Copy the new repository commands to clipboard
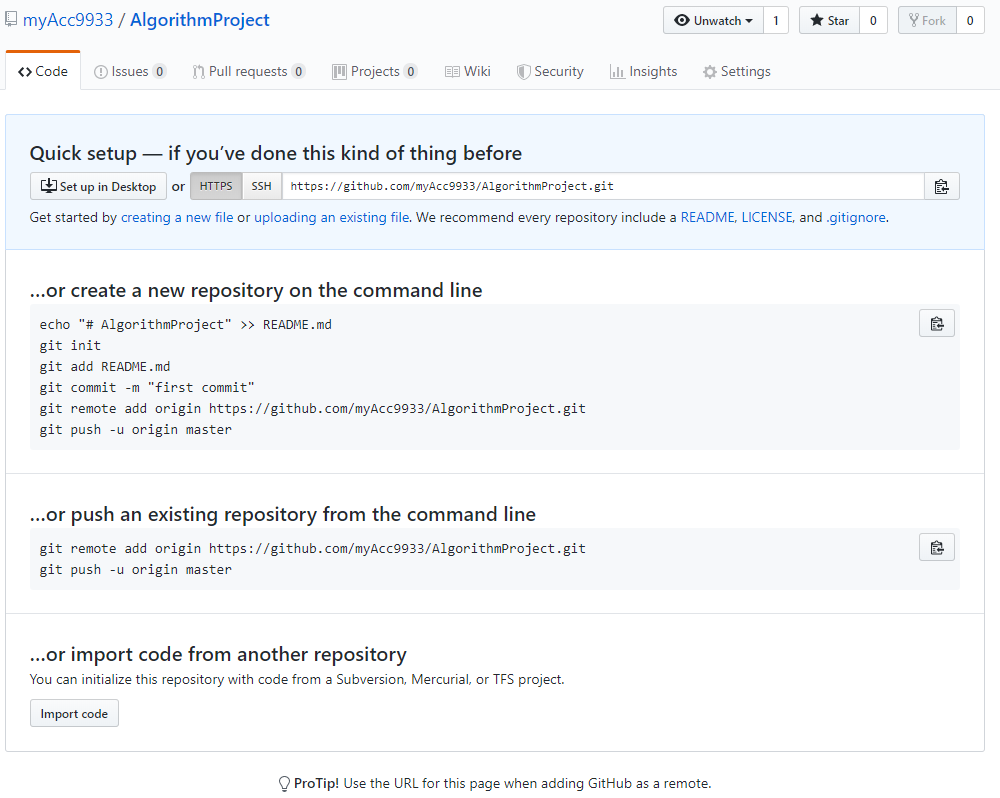The image size is (1000, 798). point(936,323)
